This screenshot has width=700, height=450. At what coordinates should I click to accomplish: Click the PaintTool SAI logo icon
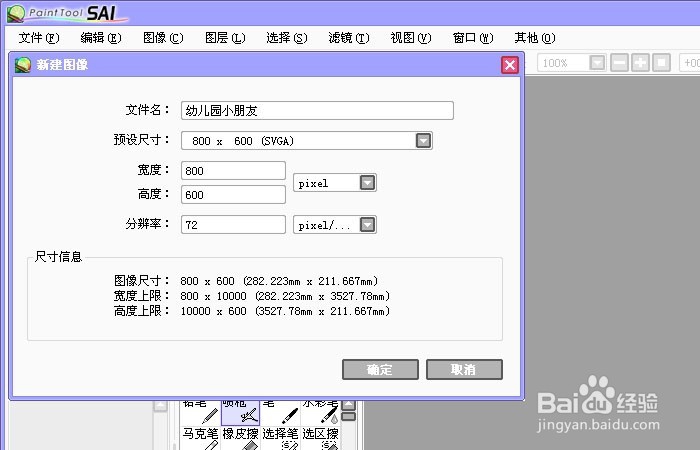click(16, 13)
